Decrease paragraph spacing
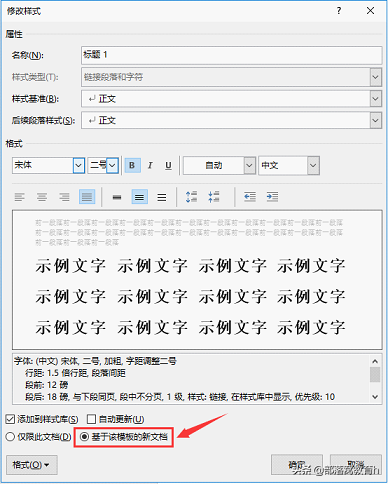 (214, 197)
